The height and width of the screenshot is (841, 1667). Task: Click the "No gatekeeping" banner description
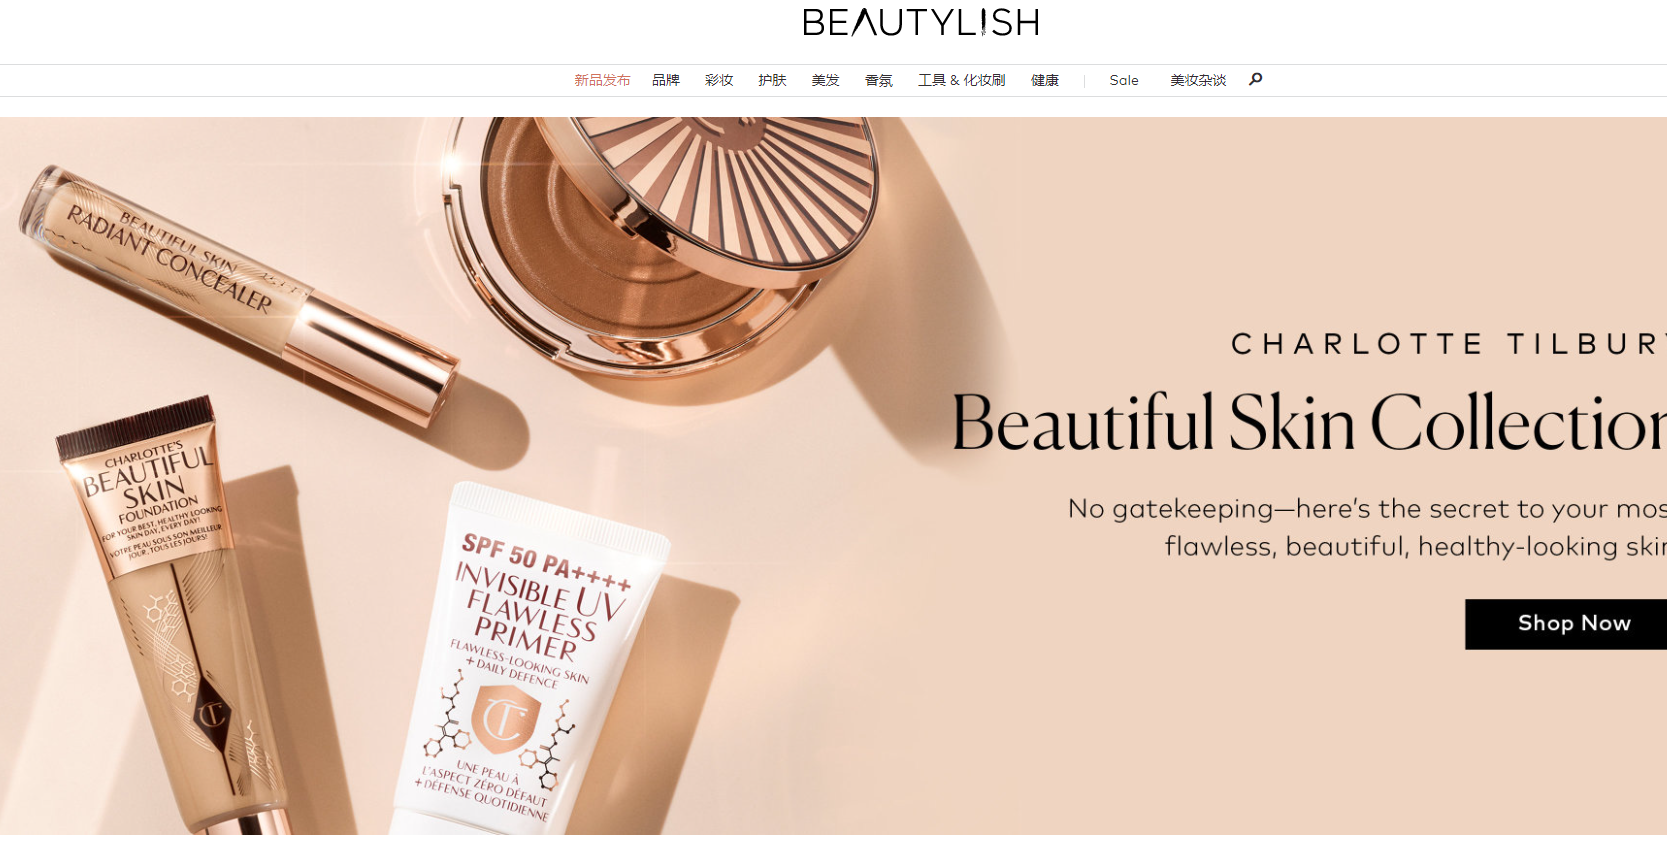[1367, 527]
